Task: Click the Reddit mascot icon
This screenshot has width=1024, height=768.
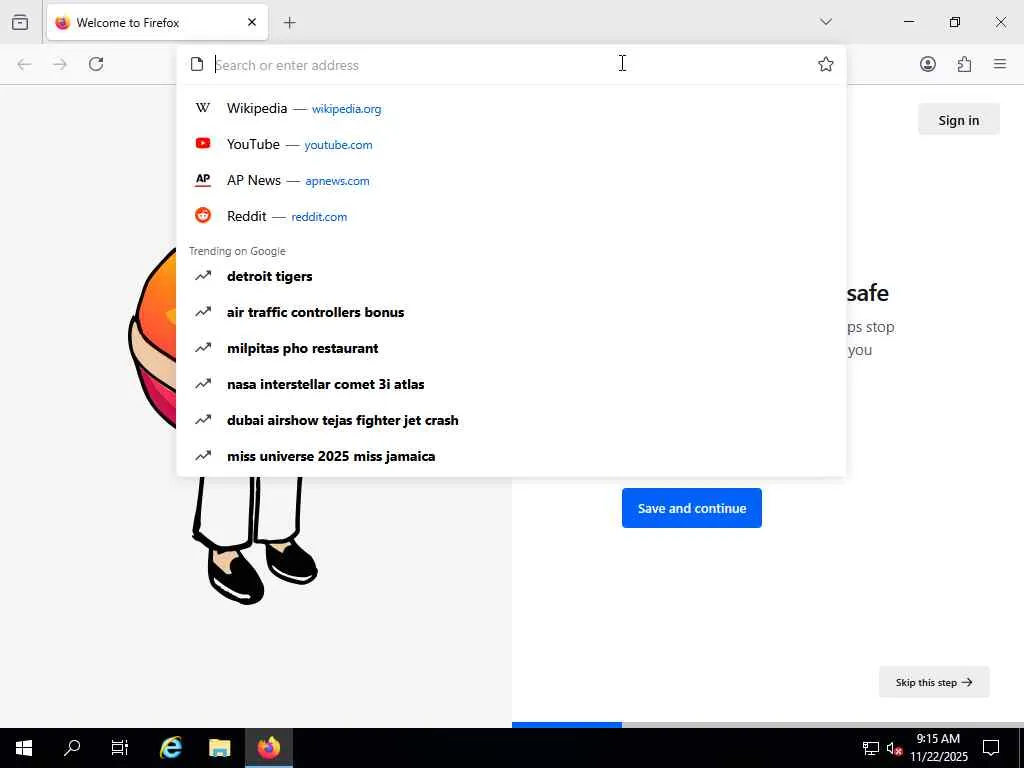Action: [x=203, y=216]
